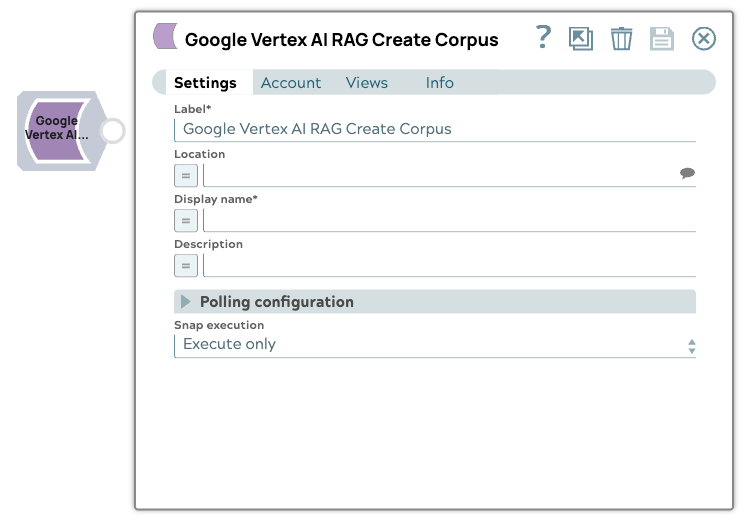Switch to the Views tab

pyautogui.click(x=367, y=83)
